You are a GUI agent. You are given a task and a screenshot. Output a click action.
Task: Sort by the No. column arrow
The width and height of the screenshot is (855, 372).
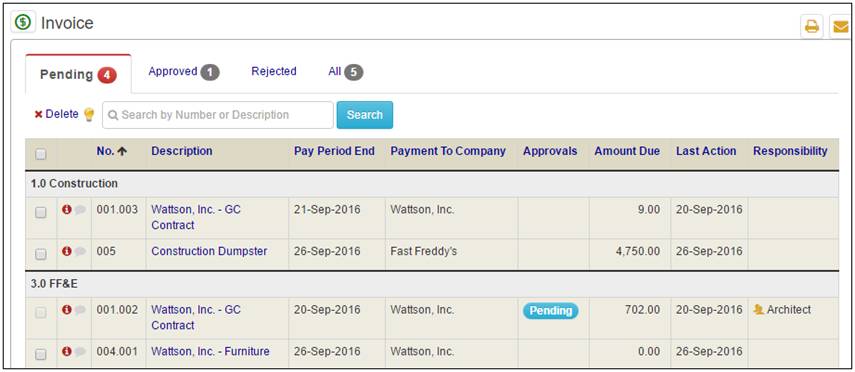[x=122, y=151]
